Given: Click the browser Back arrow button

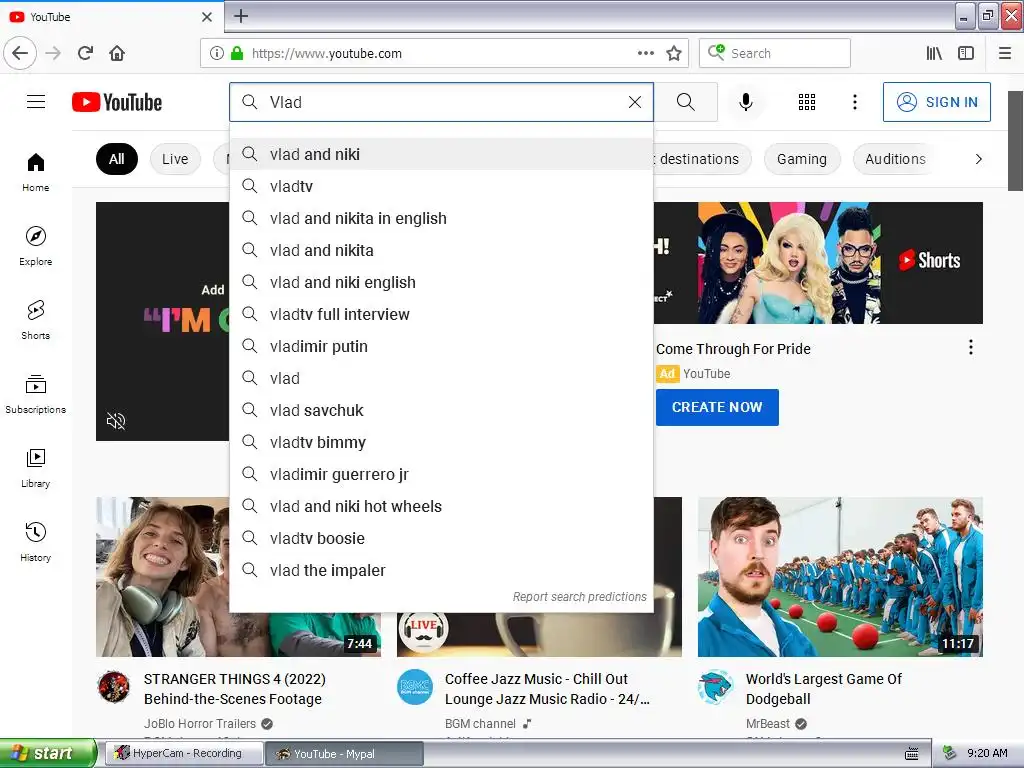Looking at the screenshot, I should (20, 53).
